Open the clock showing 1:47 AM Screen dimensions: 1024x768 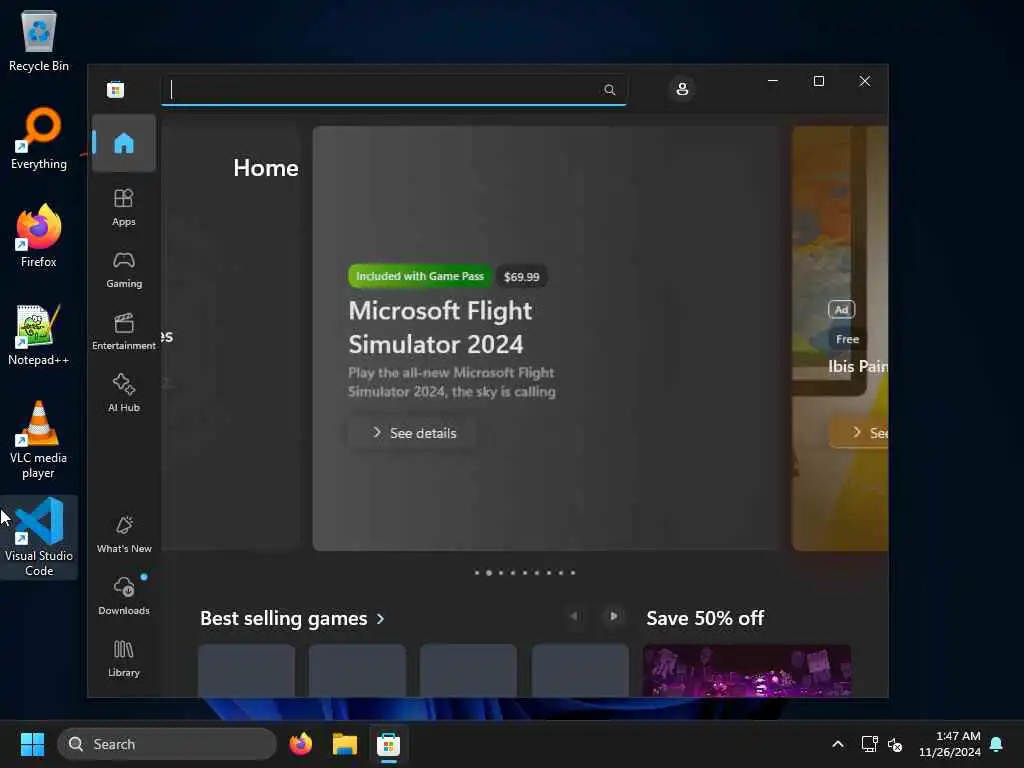click(x=950, y=744)
